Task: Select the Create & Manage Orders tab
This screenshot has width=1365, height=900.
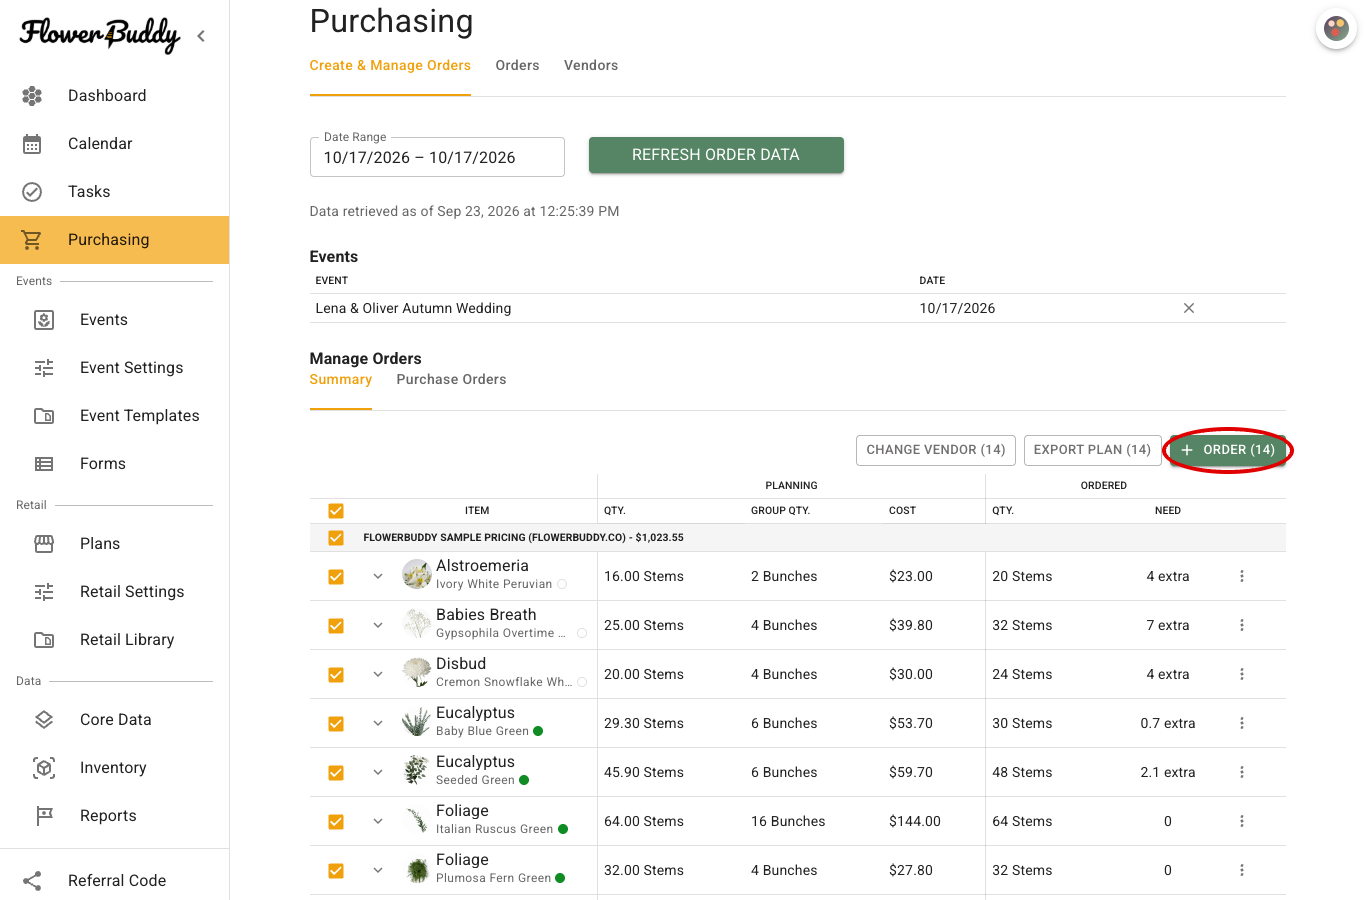Action: (x=390, y=65)
